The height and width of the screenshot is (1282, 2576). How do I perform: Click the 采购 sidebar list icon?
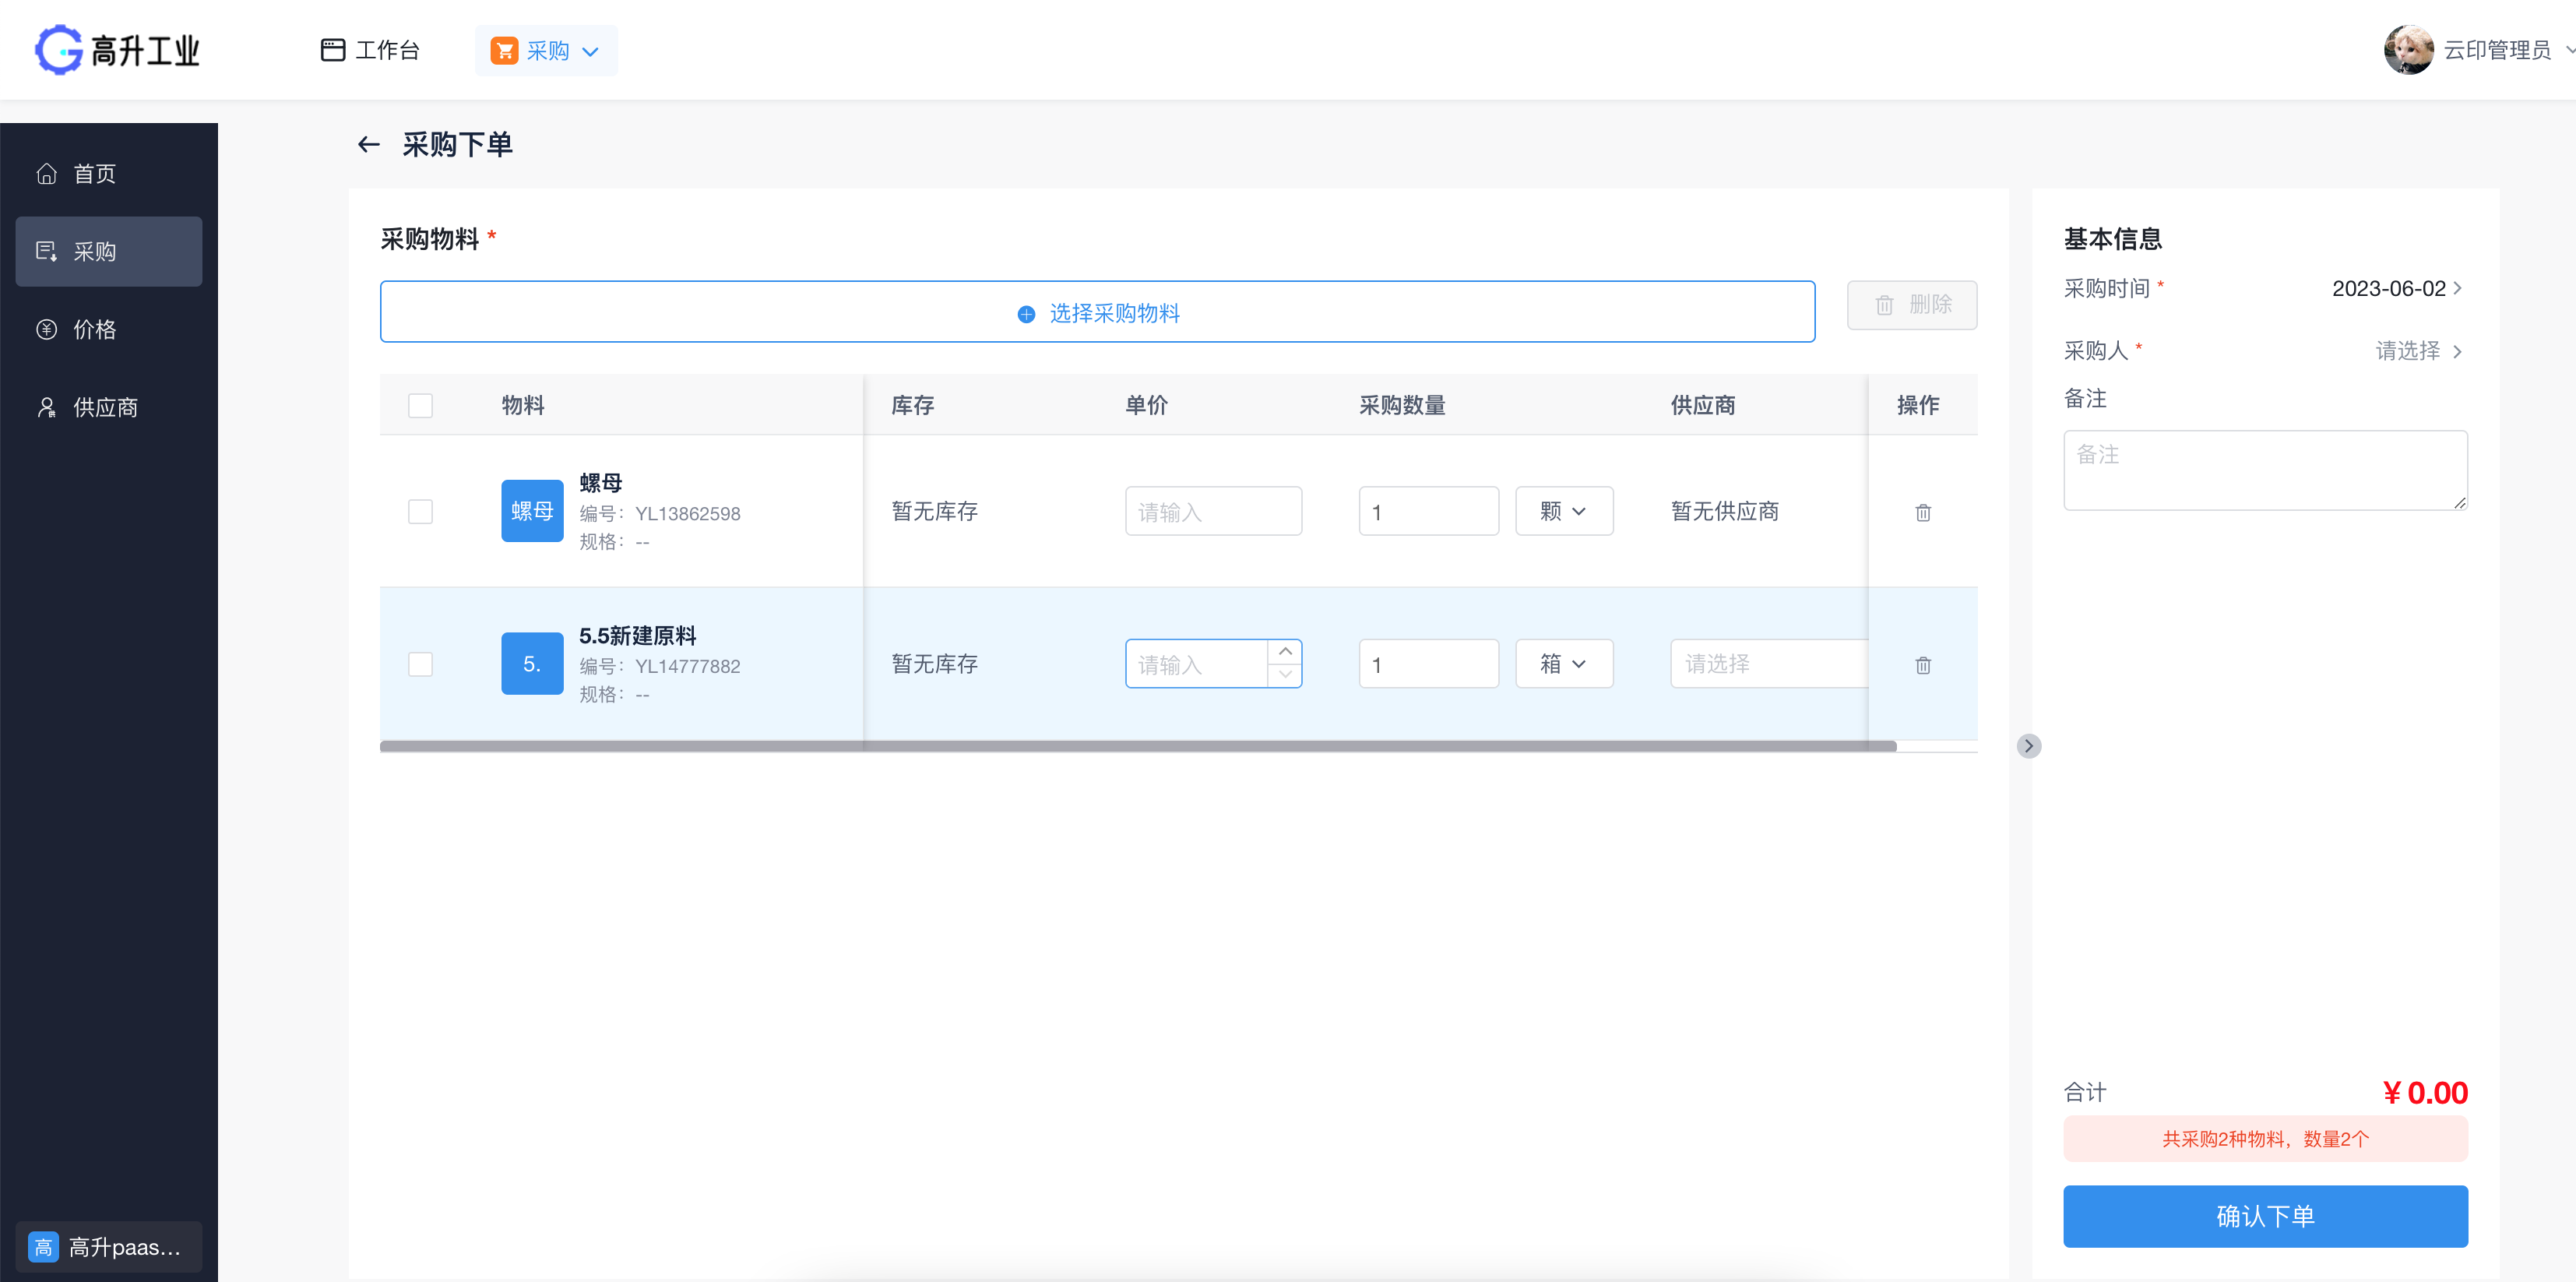pyautogui.click(x=47, y=252)
